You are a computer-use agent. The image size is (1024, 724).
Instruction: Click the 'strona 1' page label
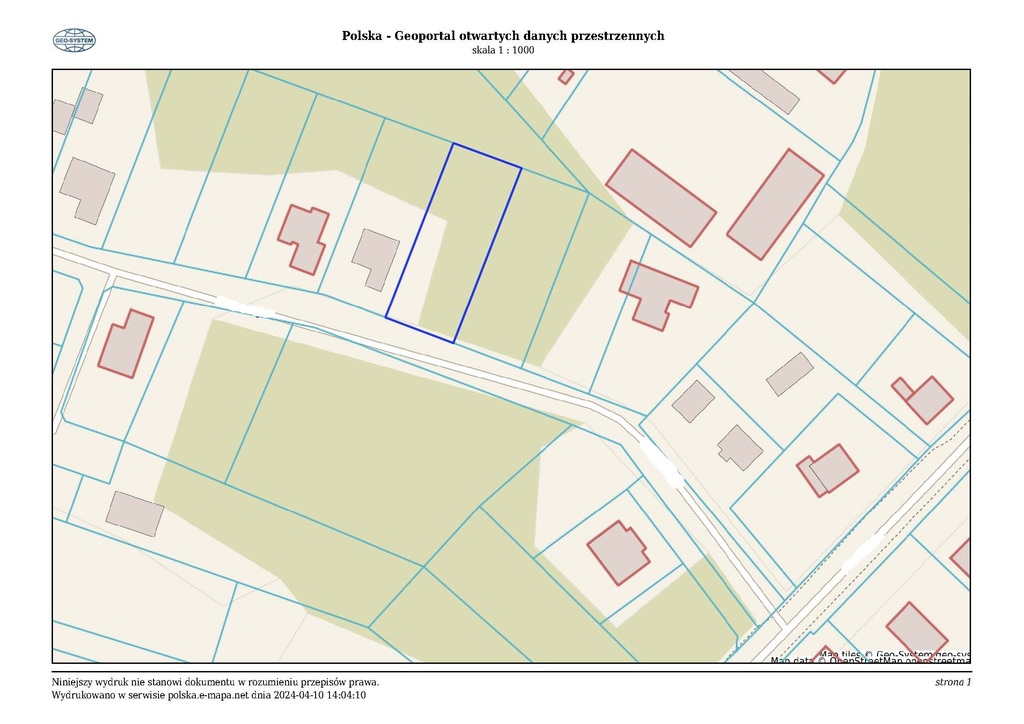click(952, 682)
